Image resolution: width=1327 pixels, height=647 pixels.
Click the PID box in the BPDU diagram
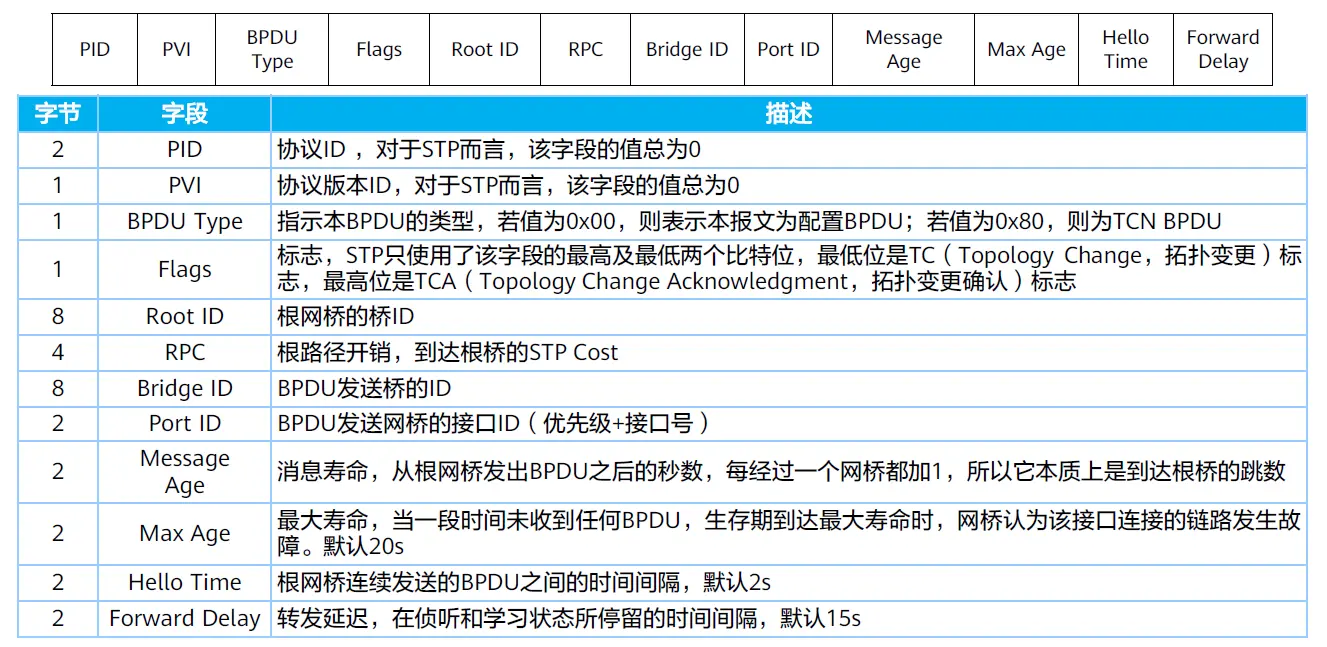pos(94,49)
